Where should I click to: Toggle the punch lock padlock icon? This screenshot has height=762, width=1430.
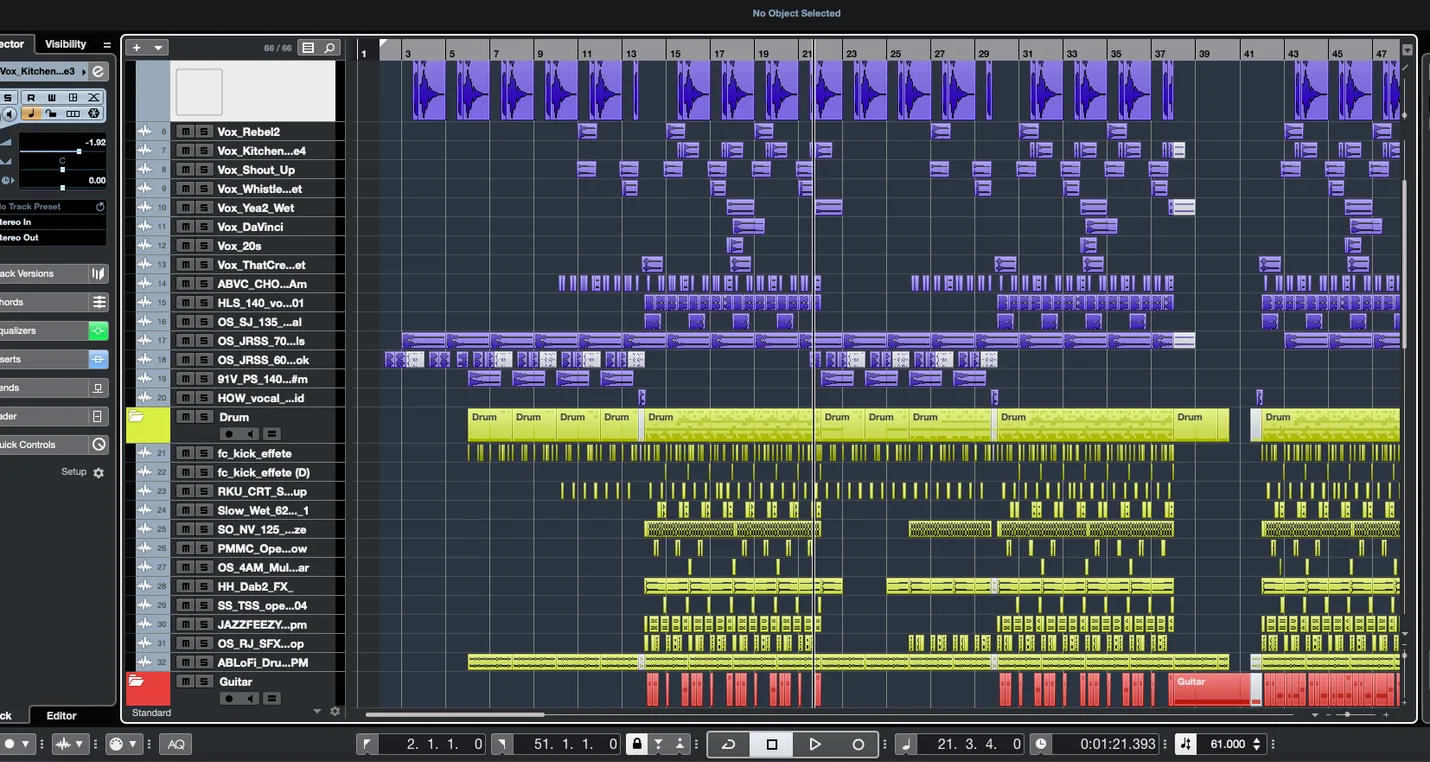coord(636,744)
